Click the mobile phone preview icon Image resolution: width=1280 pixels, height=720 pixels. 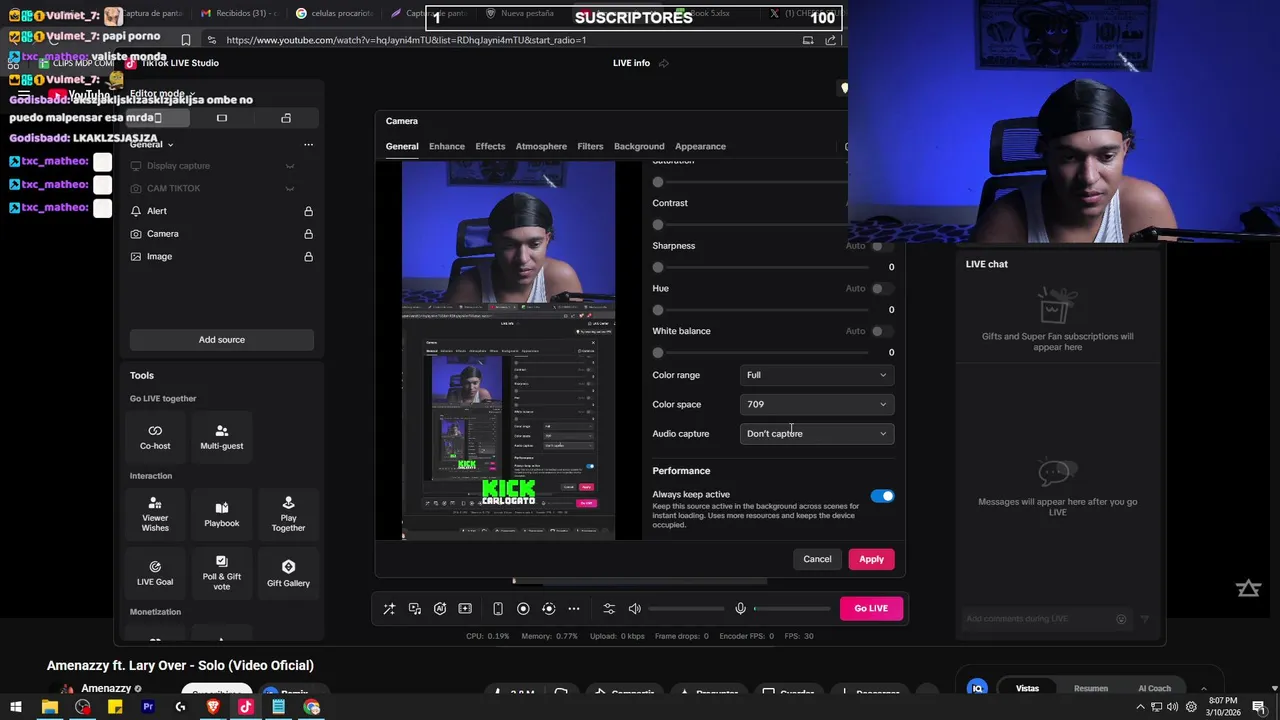[x=498, y=609]
